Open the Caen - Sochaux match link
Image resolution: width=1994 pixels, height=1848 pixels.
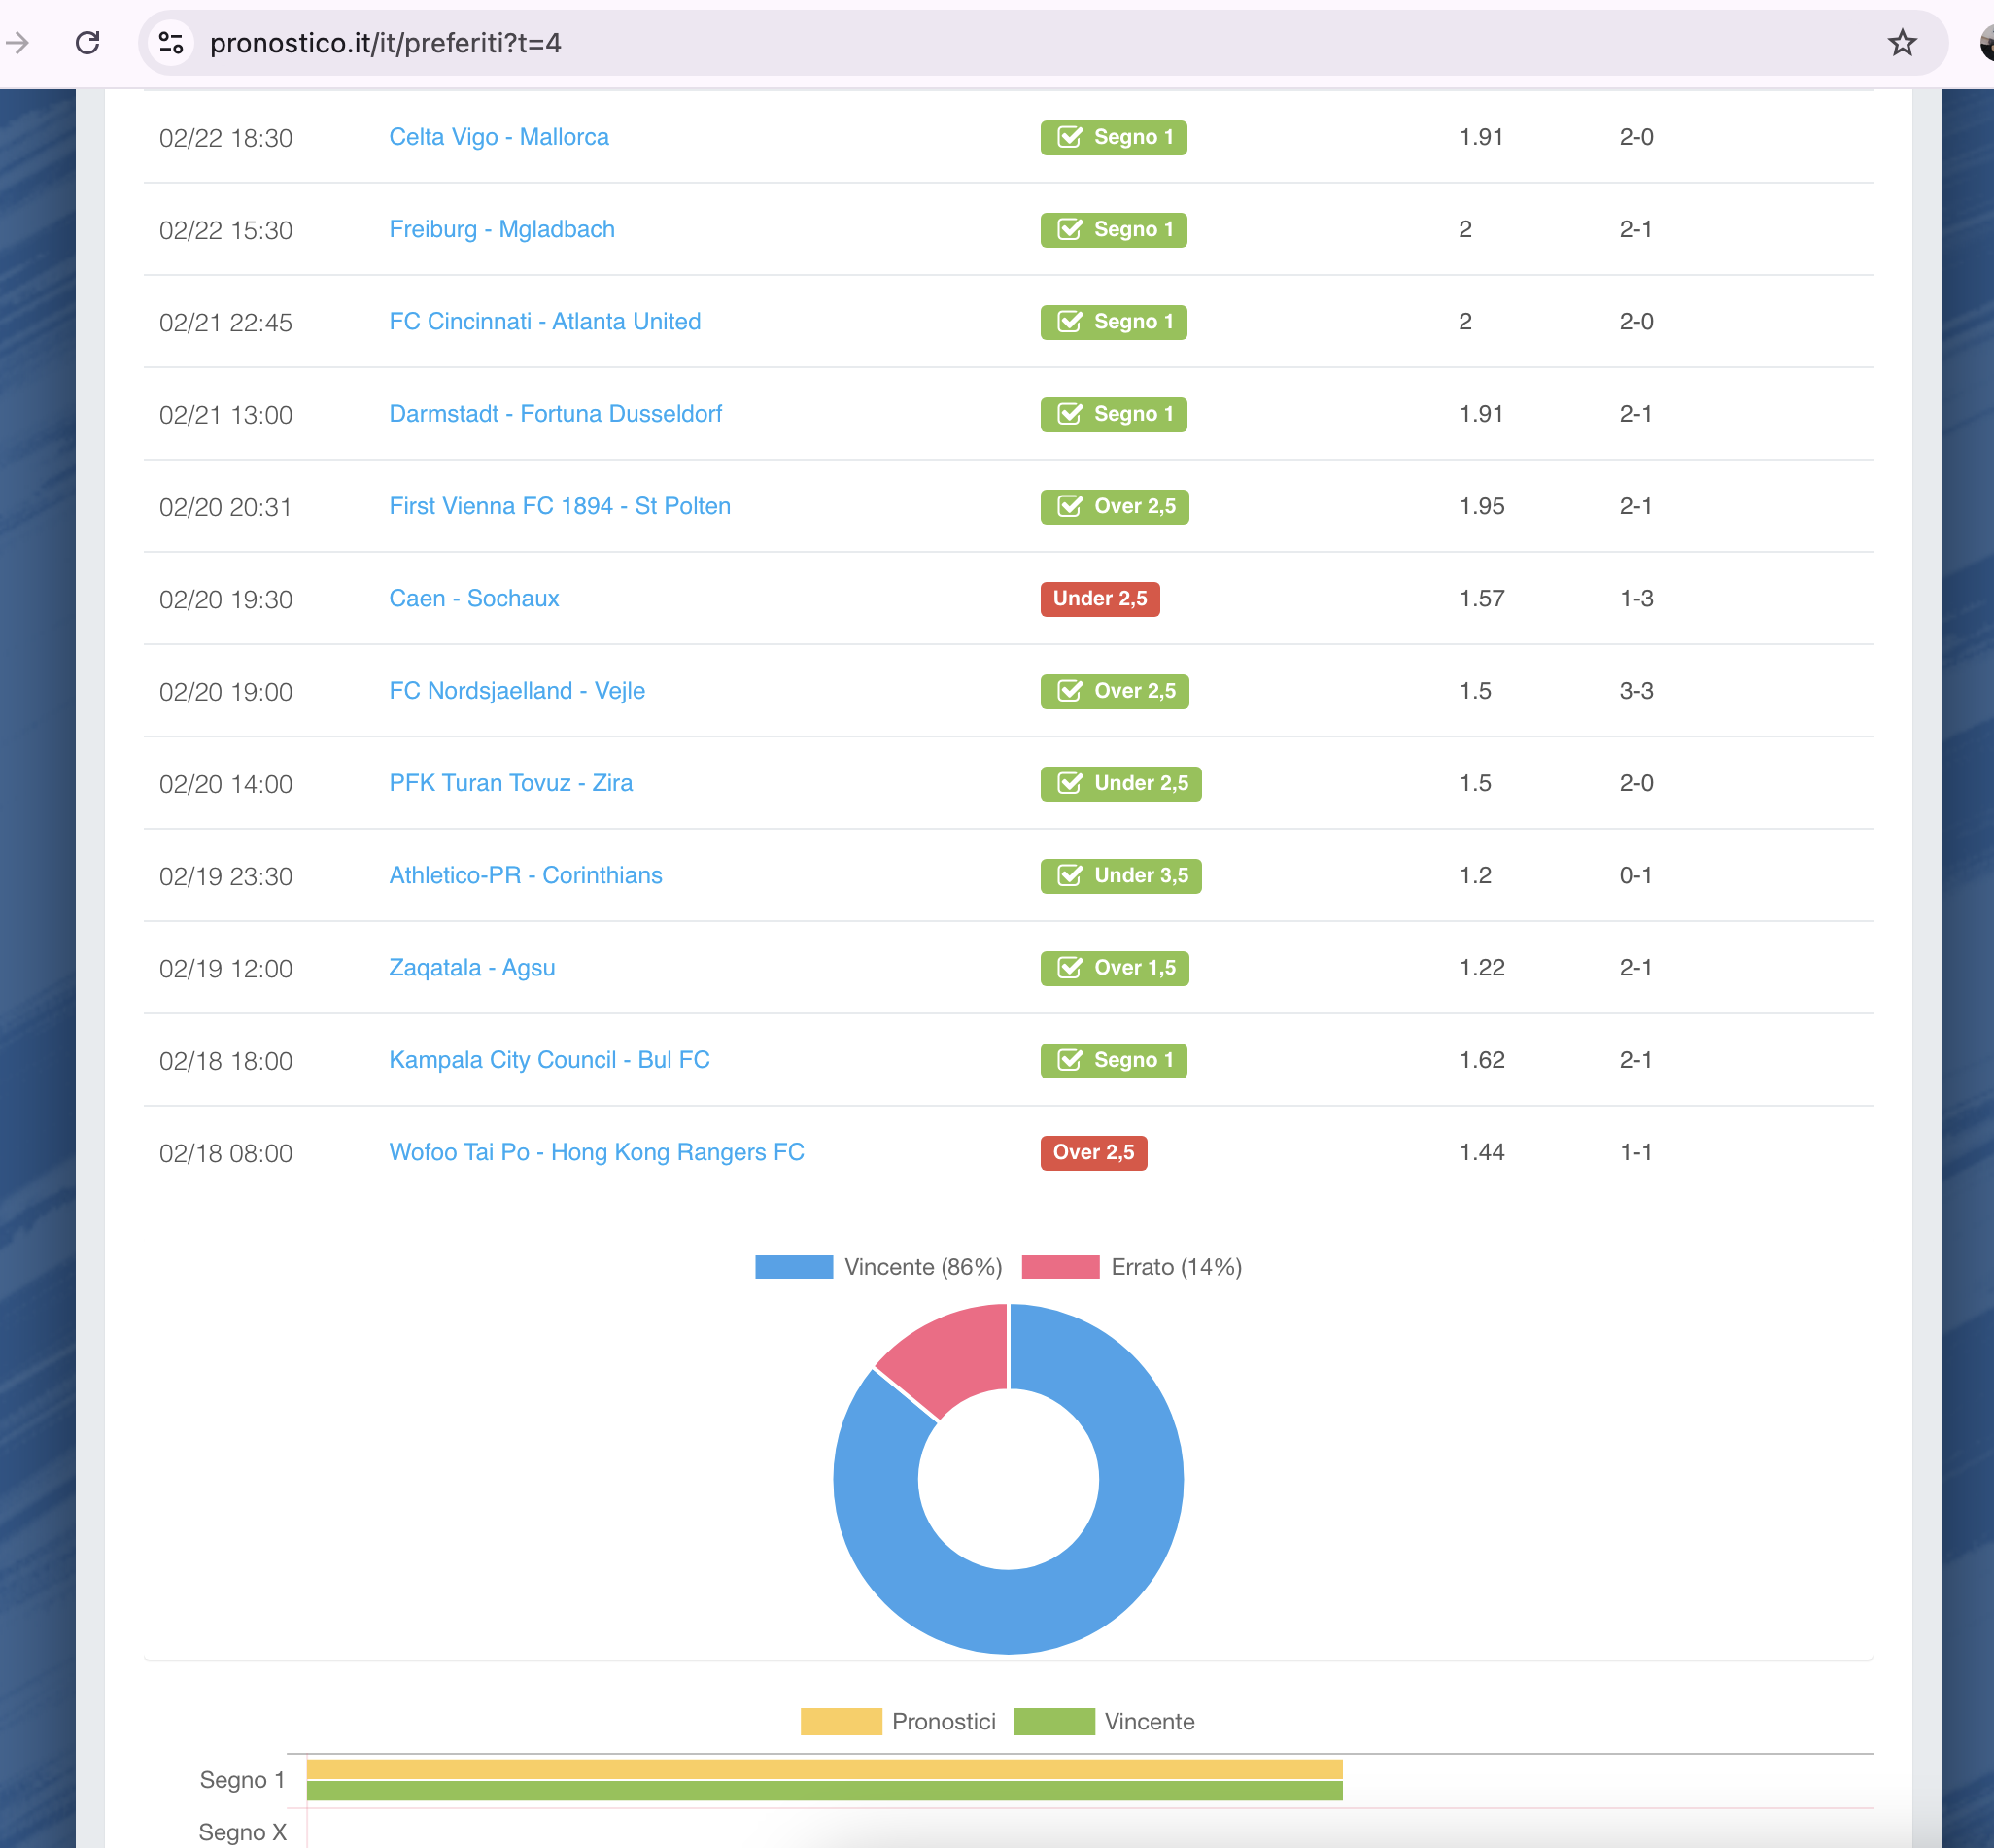click(x=473, y=598)
